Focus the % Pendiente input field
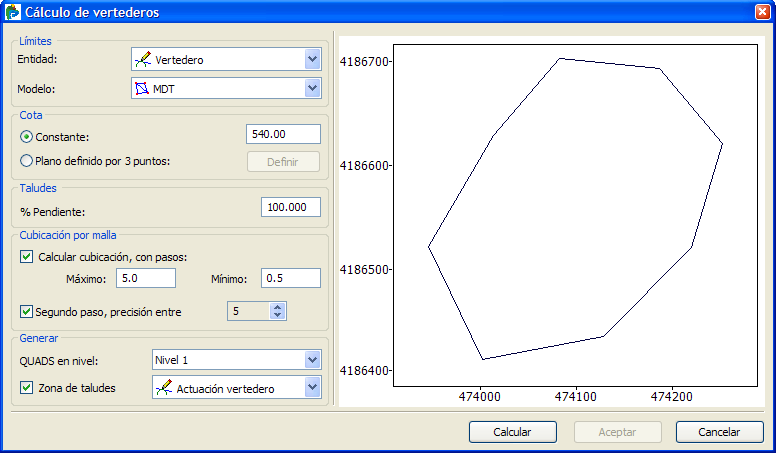Viewport: 776px width, 454px height. [290, 207]
